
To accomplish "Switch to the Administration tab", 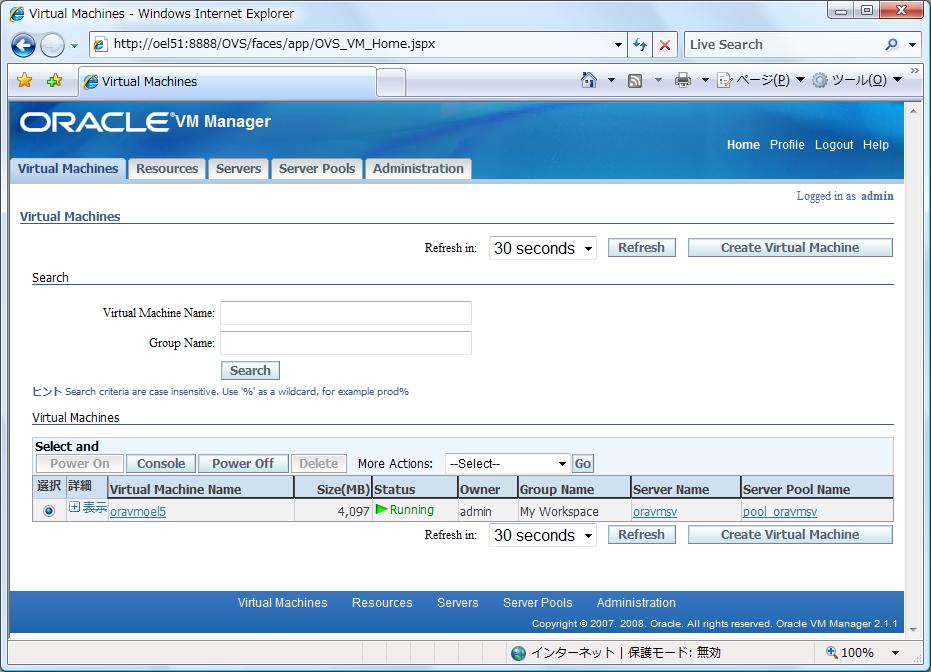I will tap(418, 169).
